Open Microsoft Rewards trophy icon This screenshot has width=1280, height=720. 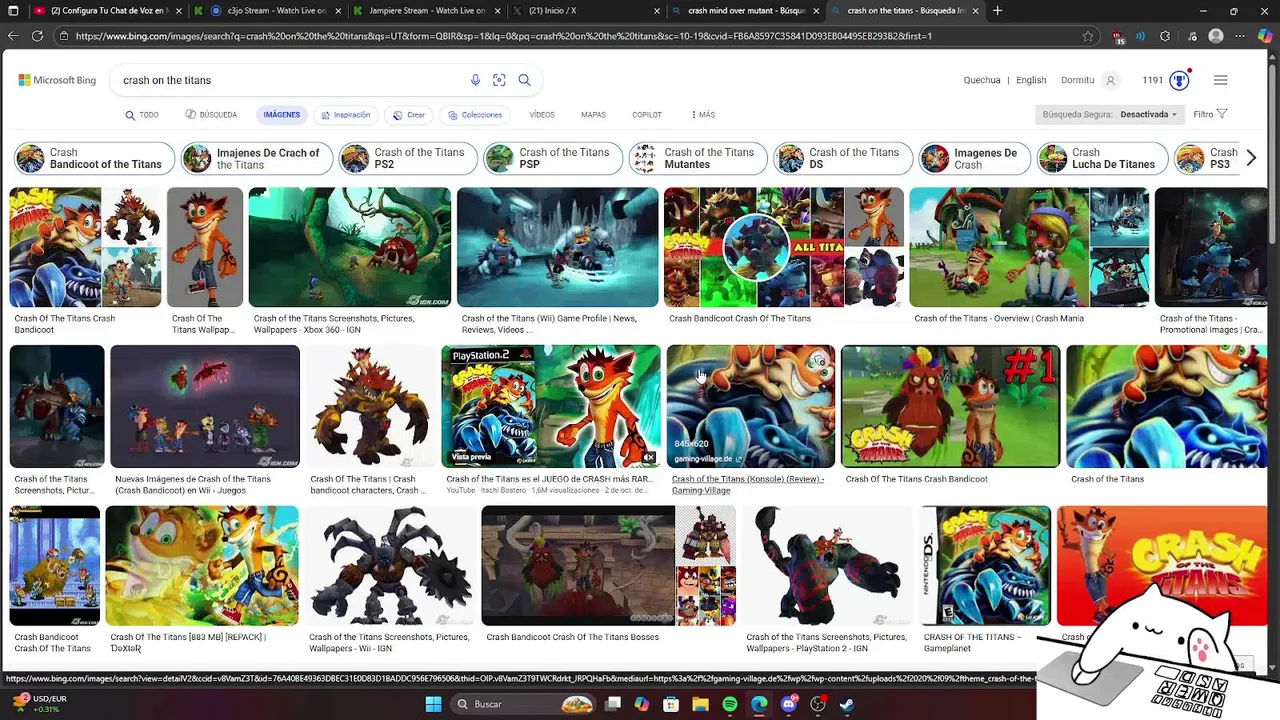tap(1180, 80)
